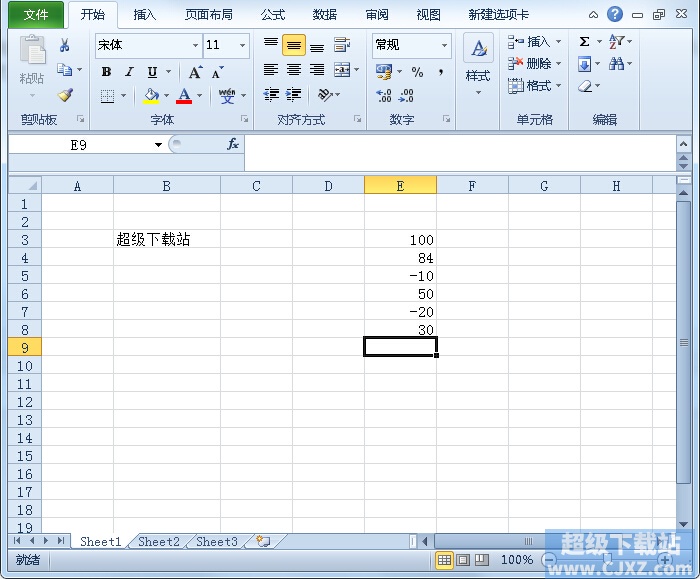
Task: Click the fx insert function button
Action: coord(233,144)
